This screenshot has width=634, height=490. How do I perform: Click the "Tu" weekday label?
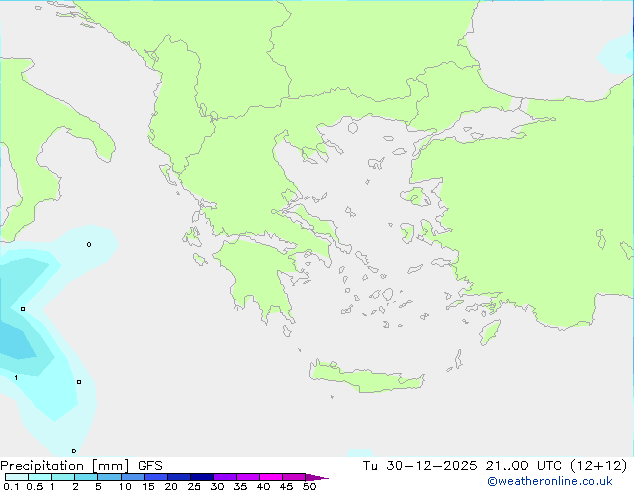point(370,466)
